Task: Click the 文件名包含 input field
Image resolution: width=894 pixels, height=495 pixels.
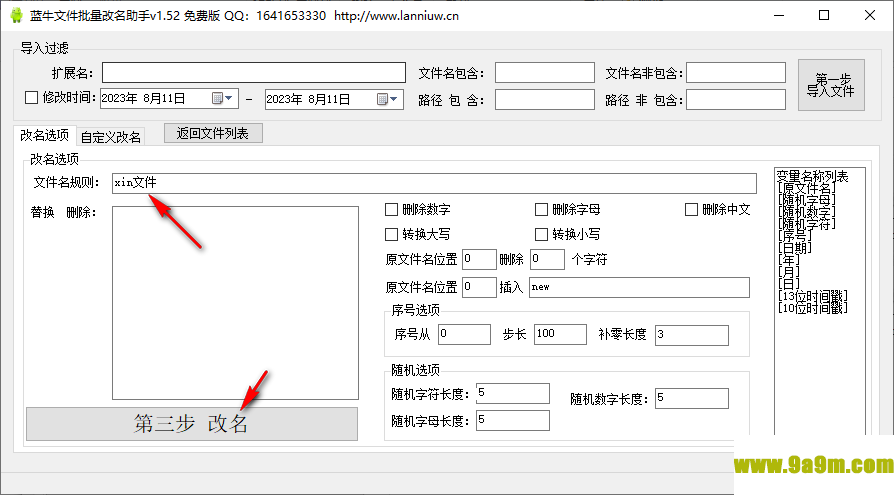Action: pos(544,72)
